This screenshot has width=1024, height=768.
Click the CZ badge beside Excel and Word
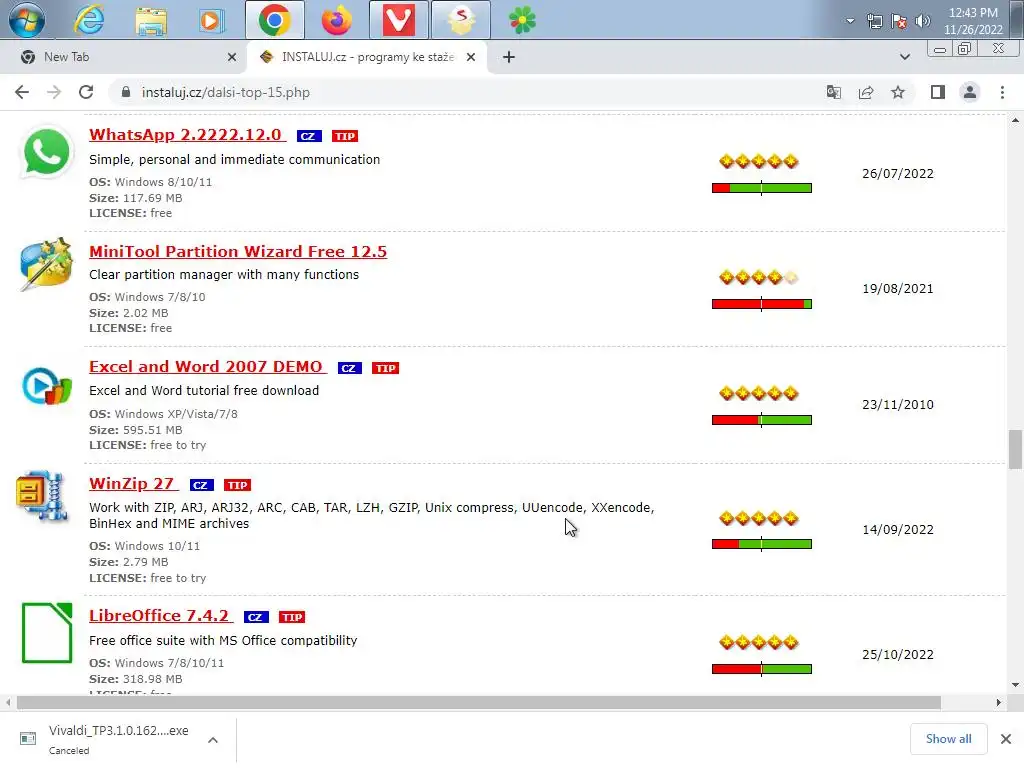[350, 368]
